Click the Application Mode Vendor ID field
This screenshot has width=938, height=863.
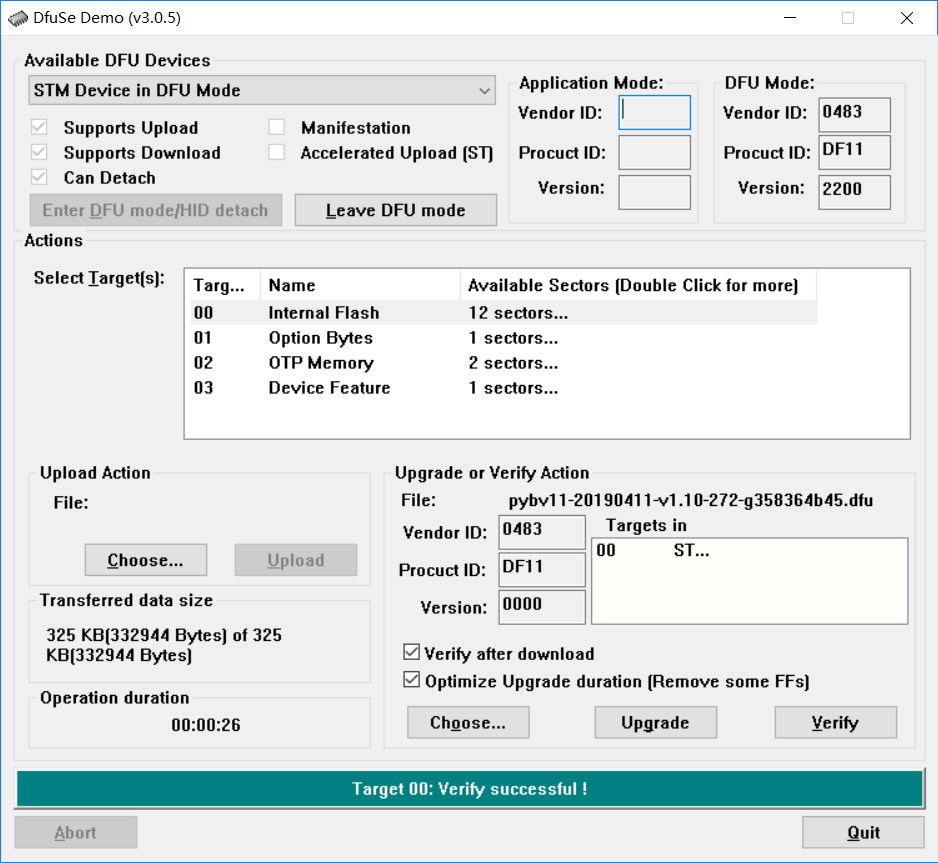[x=654, y=113]
